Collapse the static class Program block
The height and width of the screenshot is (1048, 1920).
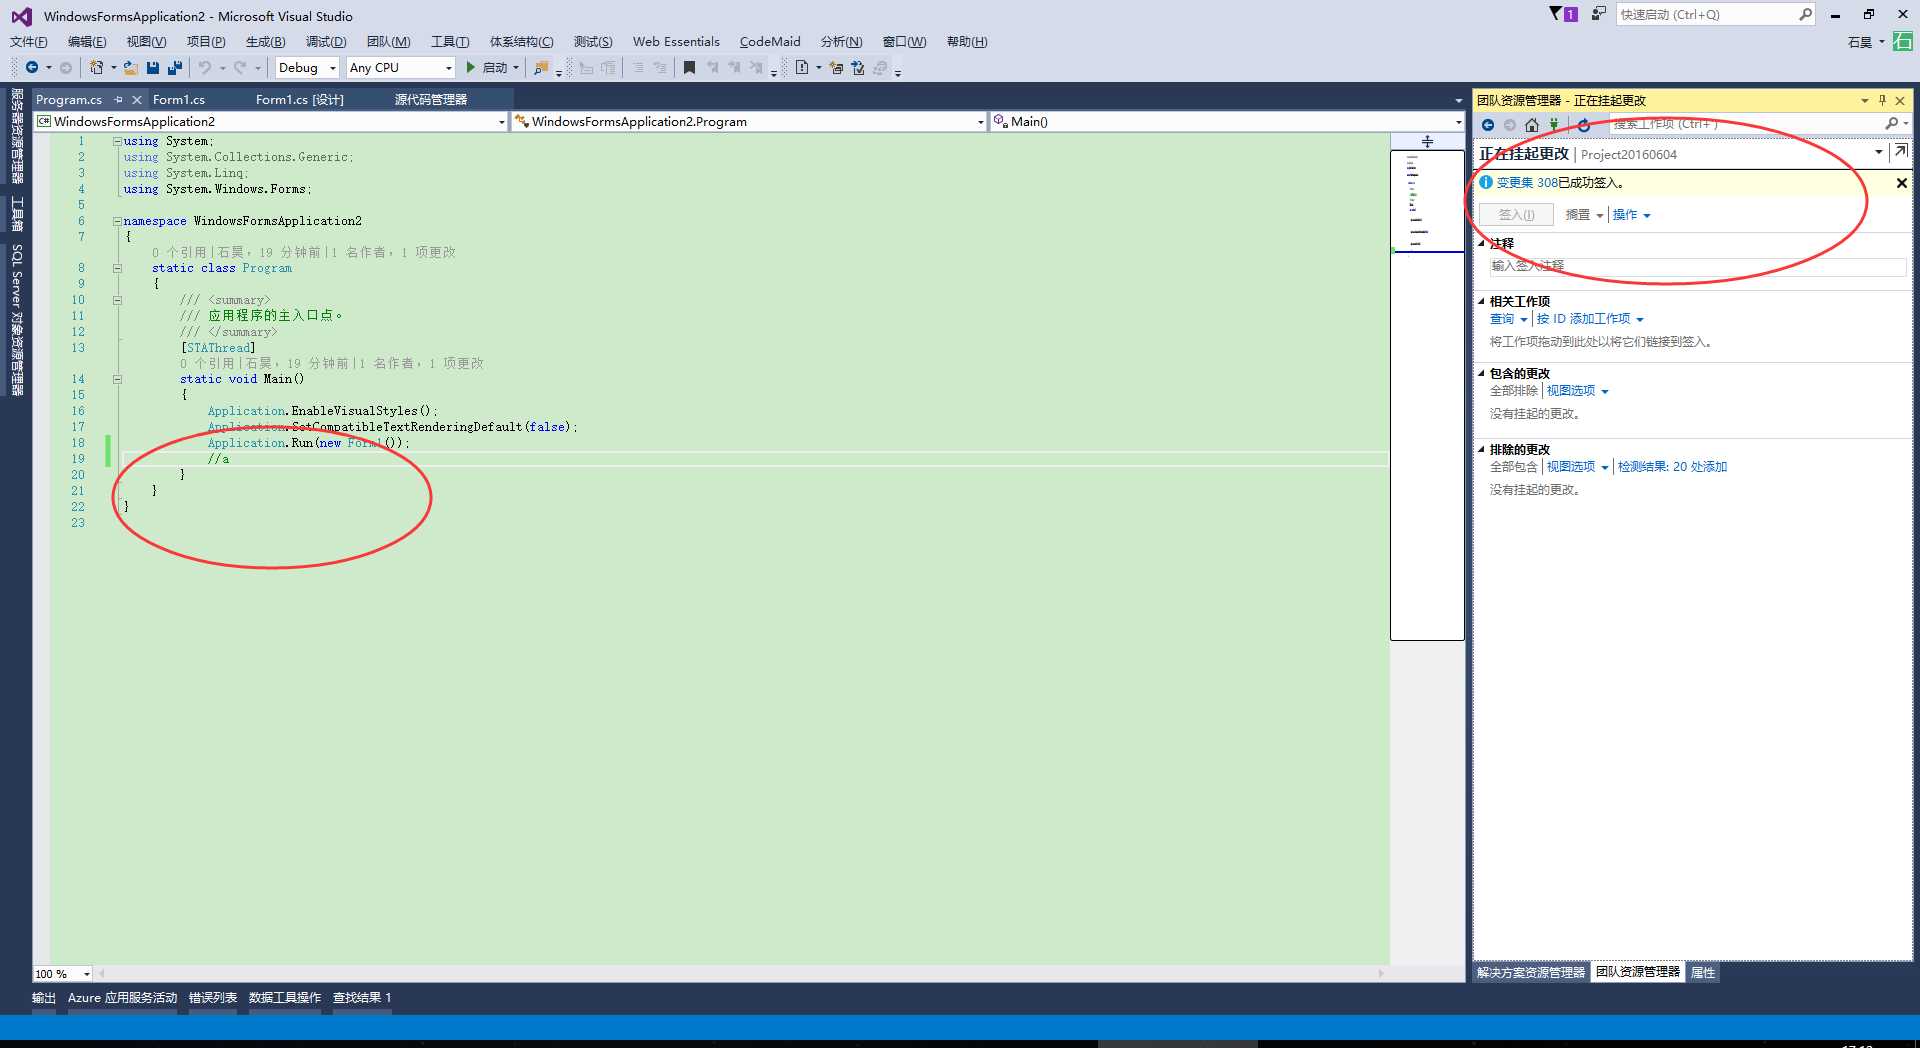click(117, 268)
